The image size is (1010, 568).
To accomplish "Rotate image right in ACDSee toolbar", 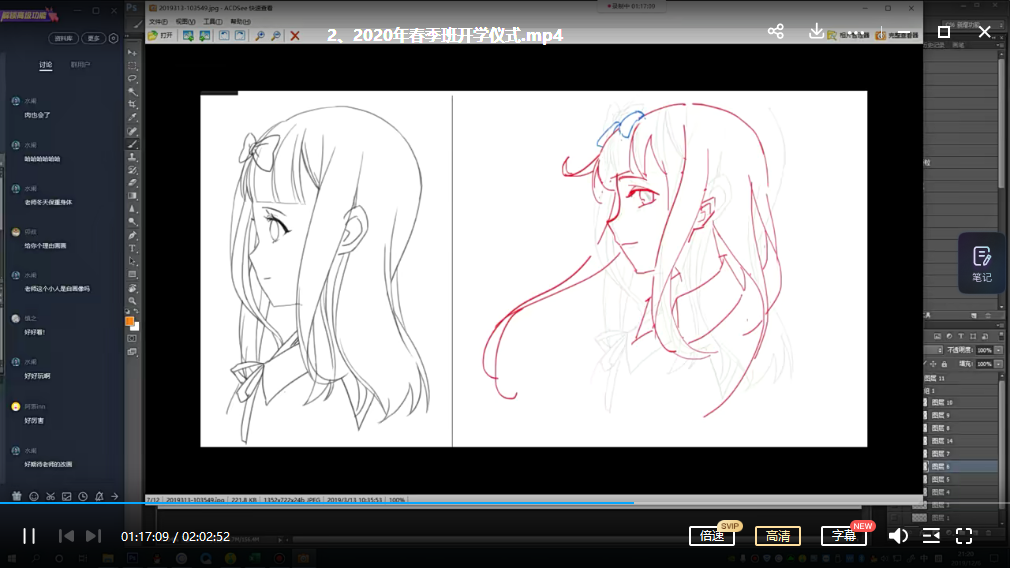I will coord(240,35).
